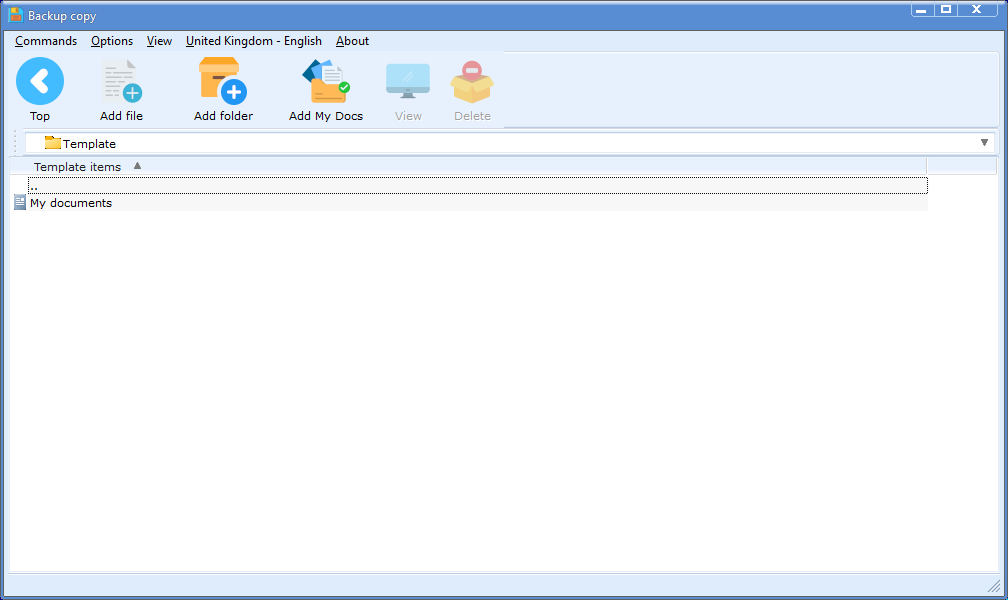
Task: Click the My documents item icon
Action: pyautogui.click(x=20, y=203)
